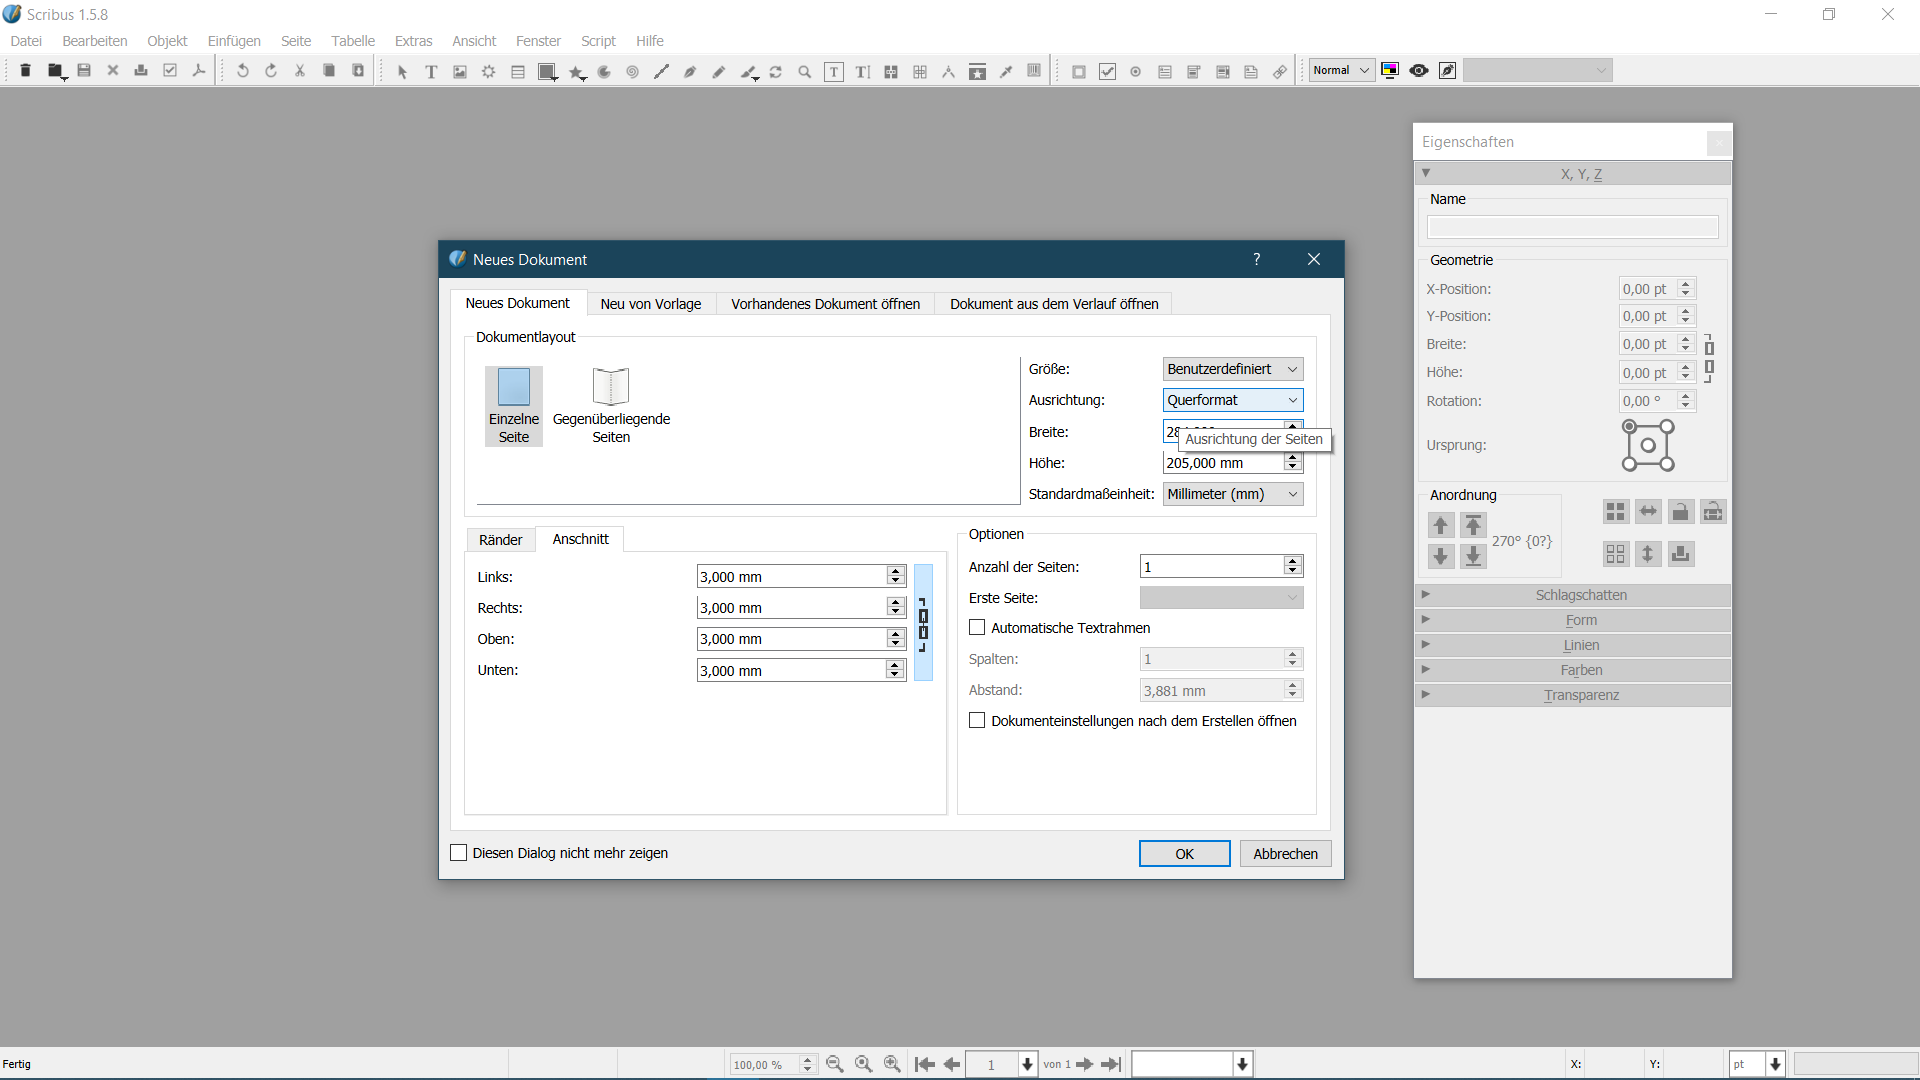Select the Gegenüberliegende Seiten layout icon
Image resolution: width=1920 pixels, height=1080 pixels.
(x=611, y=405)
